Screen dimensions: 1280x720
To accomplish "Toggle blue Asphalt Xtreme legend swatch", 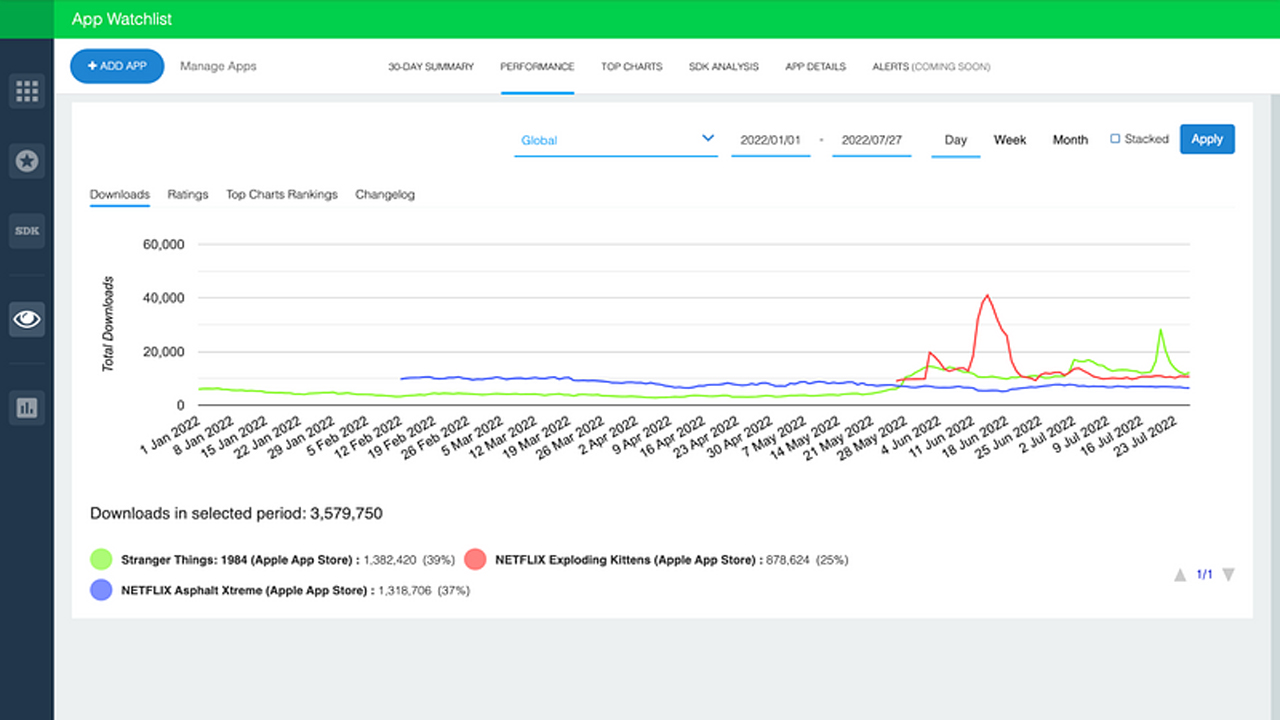I will click(x=101, y=590).
